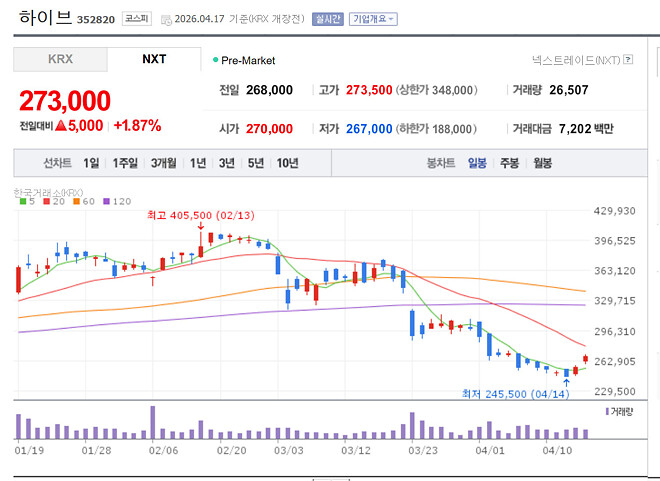Show the 5년 line chart

click(256, 163)
